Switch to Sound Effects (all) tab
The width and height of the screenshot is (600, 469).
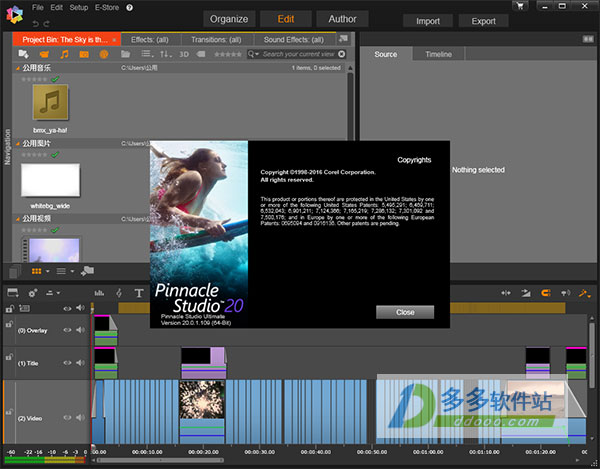[293, 40]
